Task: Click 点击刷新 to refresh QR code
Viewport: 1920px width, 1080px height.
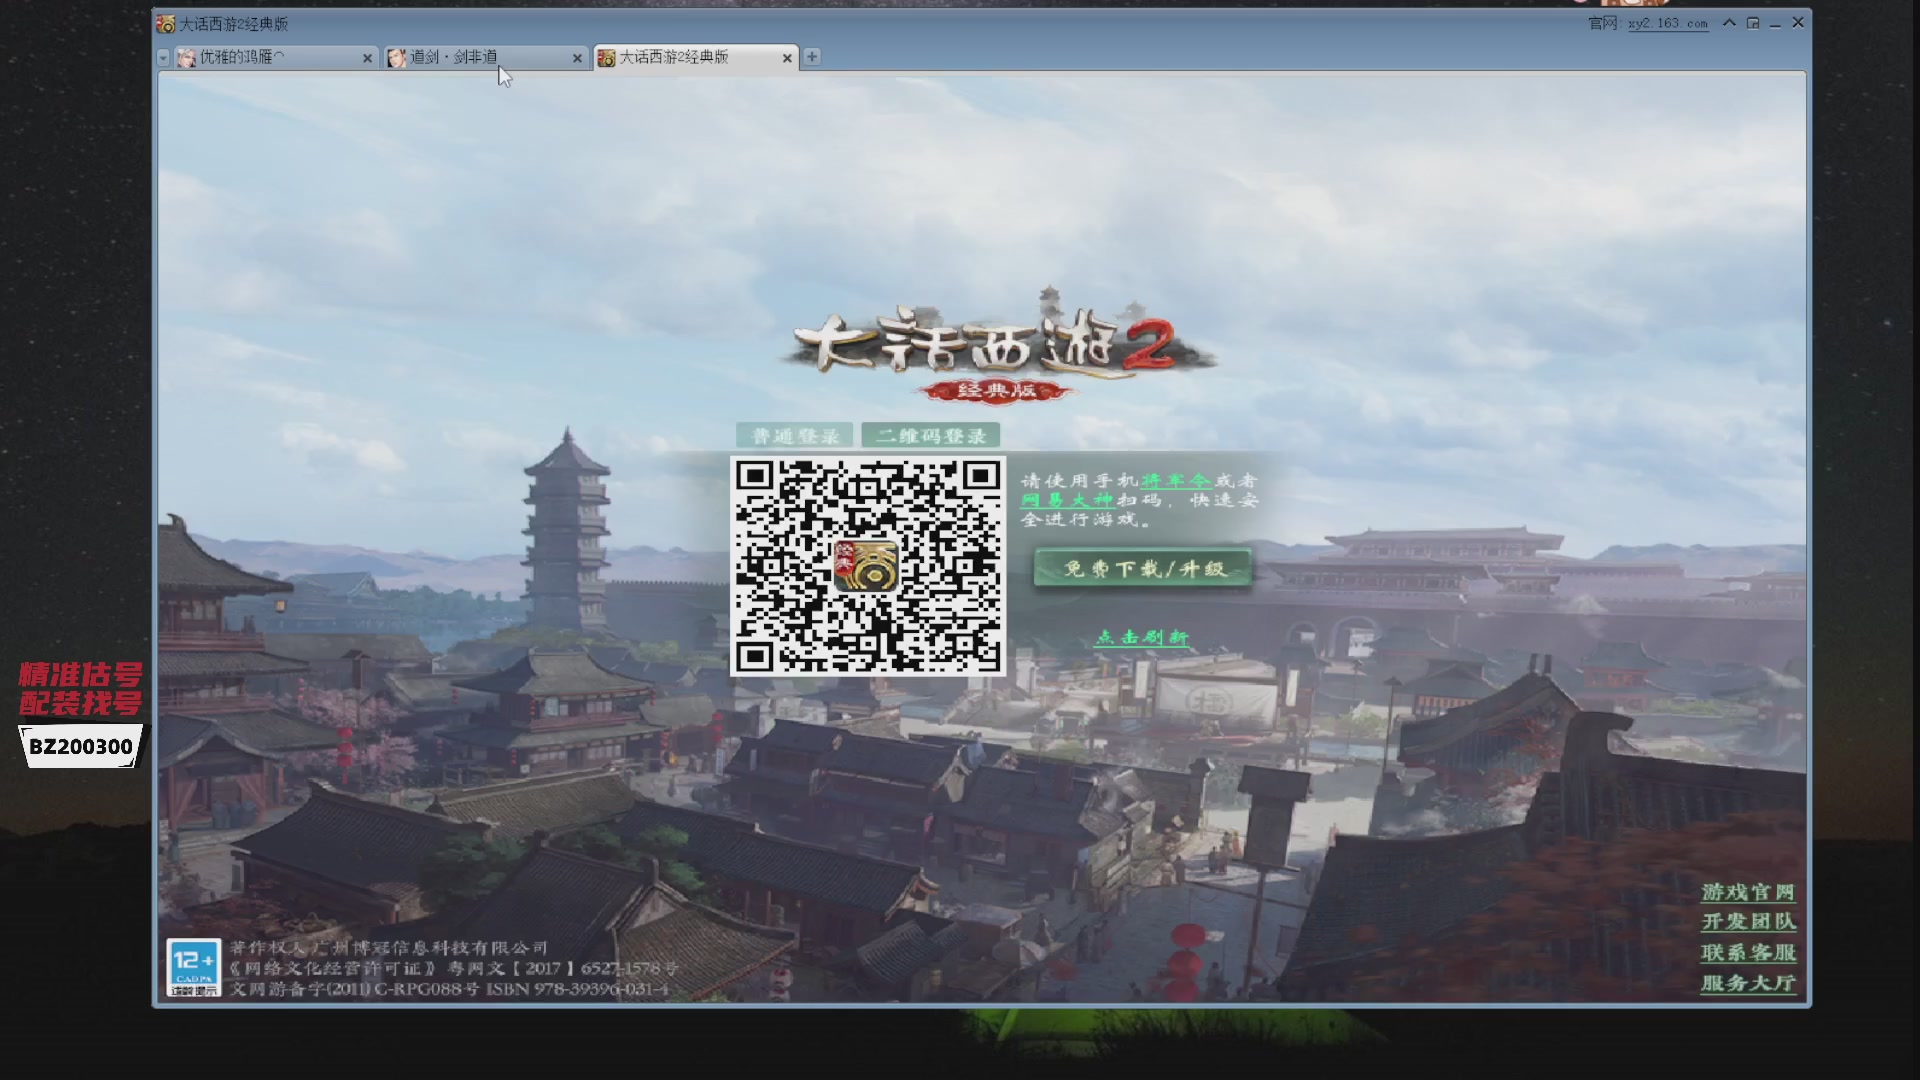Action: click(x=1141, y=637)
